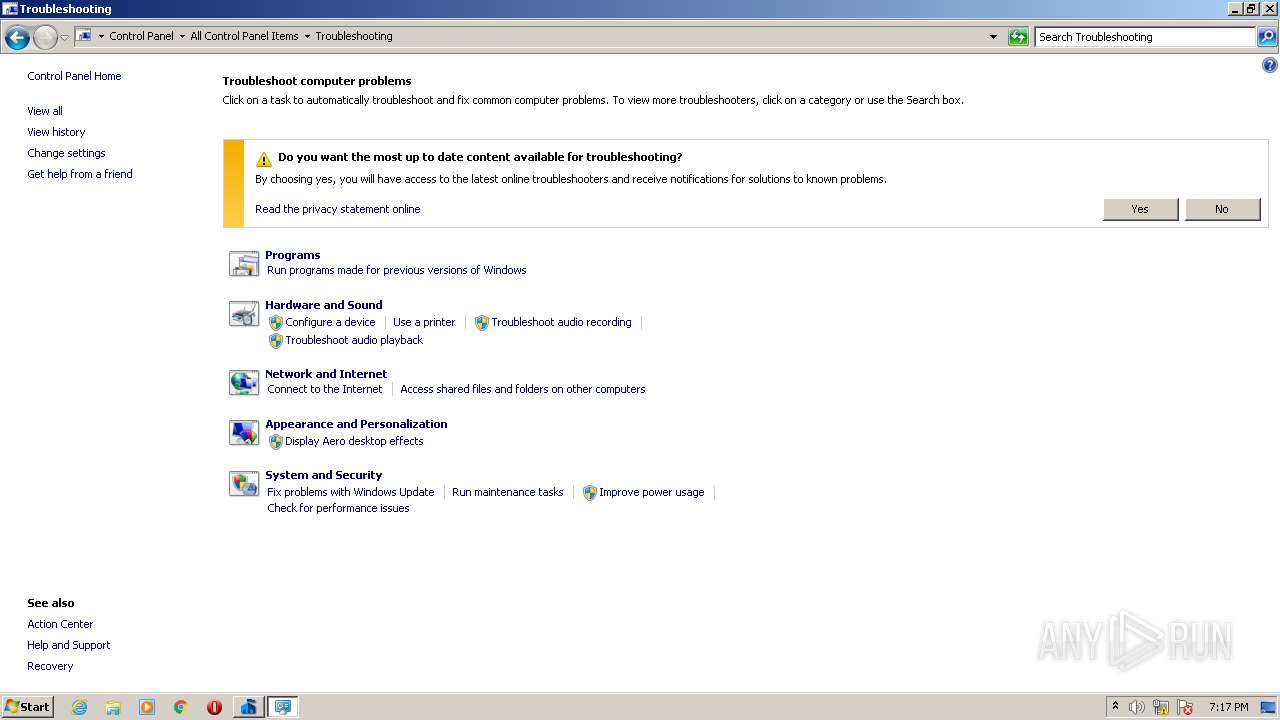Expand dropdown arrow after All Control Panel Items

coord(307,36)
